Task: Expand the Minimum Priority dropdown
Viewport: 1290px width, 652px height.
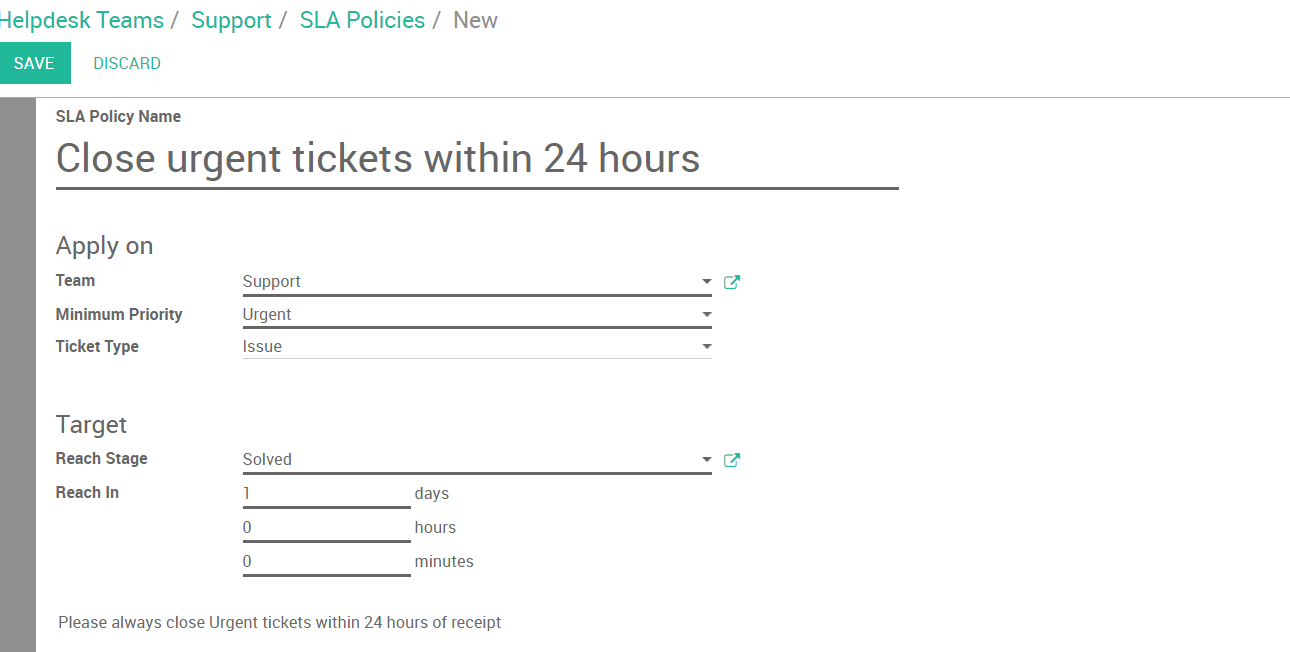Action: click(707, 315)
